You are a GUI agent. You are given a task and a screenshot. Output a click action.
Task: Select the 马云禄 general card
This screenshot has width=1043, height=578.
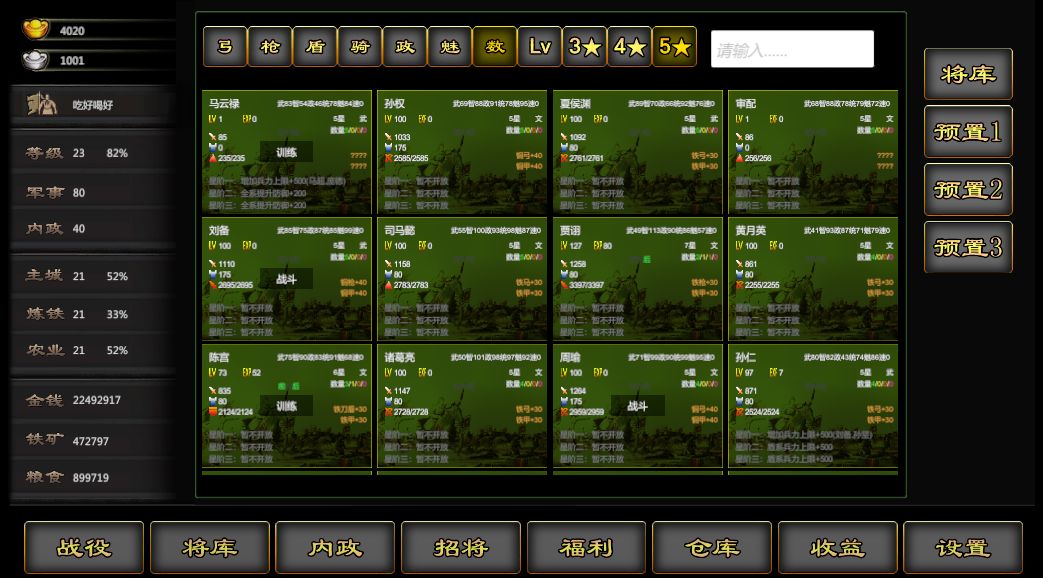(287, 152)
